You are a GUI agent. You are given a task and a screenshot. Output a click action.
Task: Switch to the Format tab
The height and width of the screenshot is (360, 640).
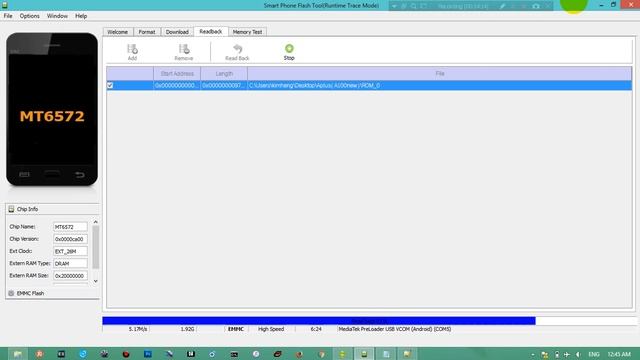point(147,32)
